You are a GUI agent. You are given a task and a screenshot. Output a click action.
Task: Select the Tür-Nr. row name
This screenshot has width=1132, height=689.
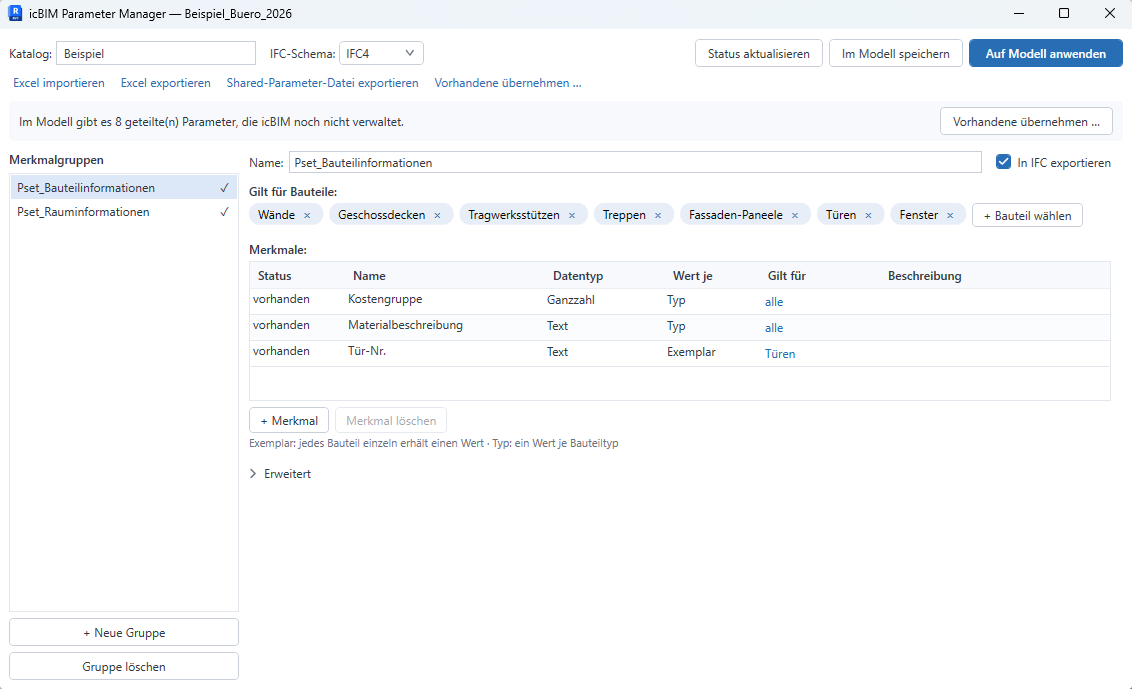click(x=367, y=351)
